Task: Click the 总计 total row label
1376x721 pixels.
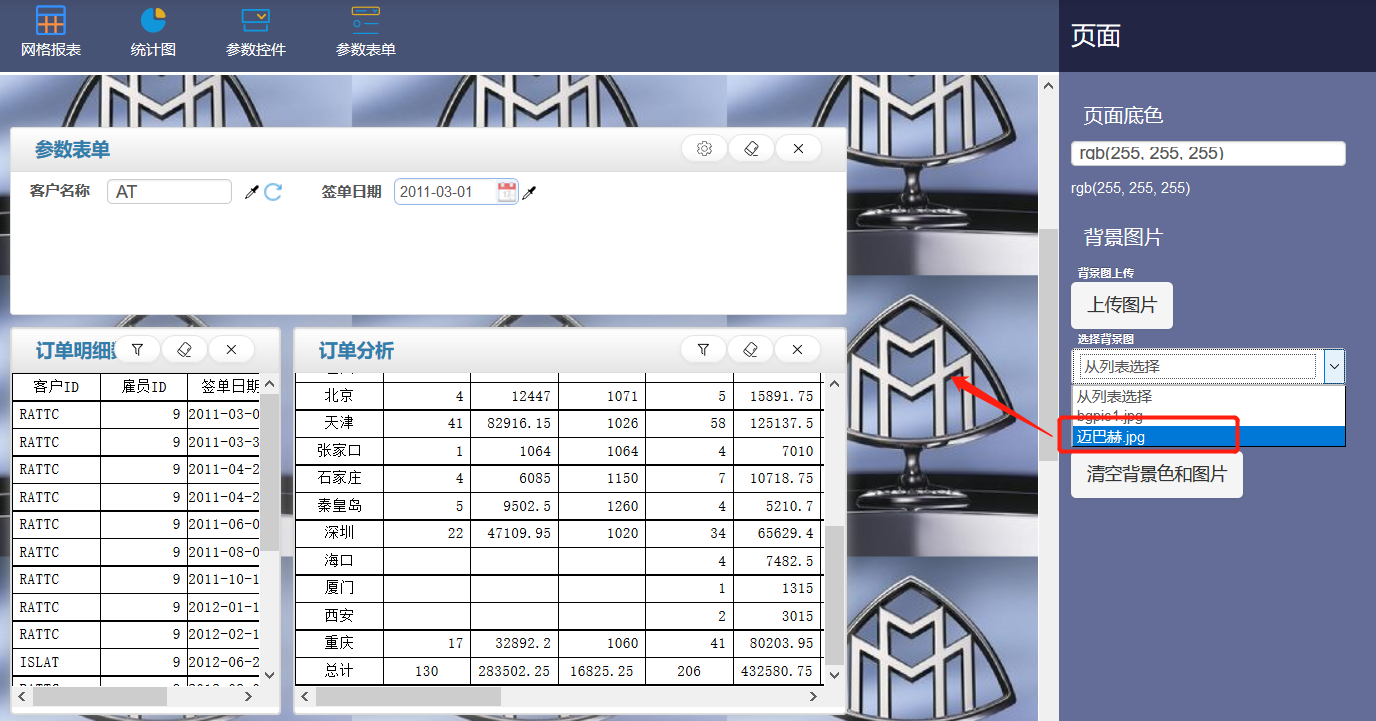Action: (x=339, y=671)
